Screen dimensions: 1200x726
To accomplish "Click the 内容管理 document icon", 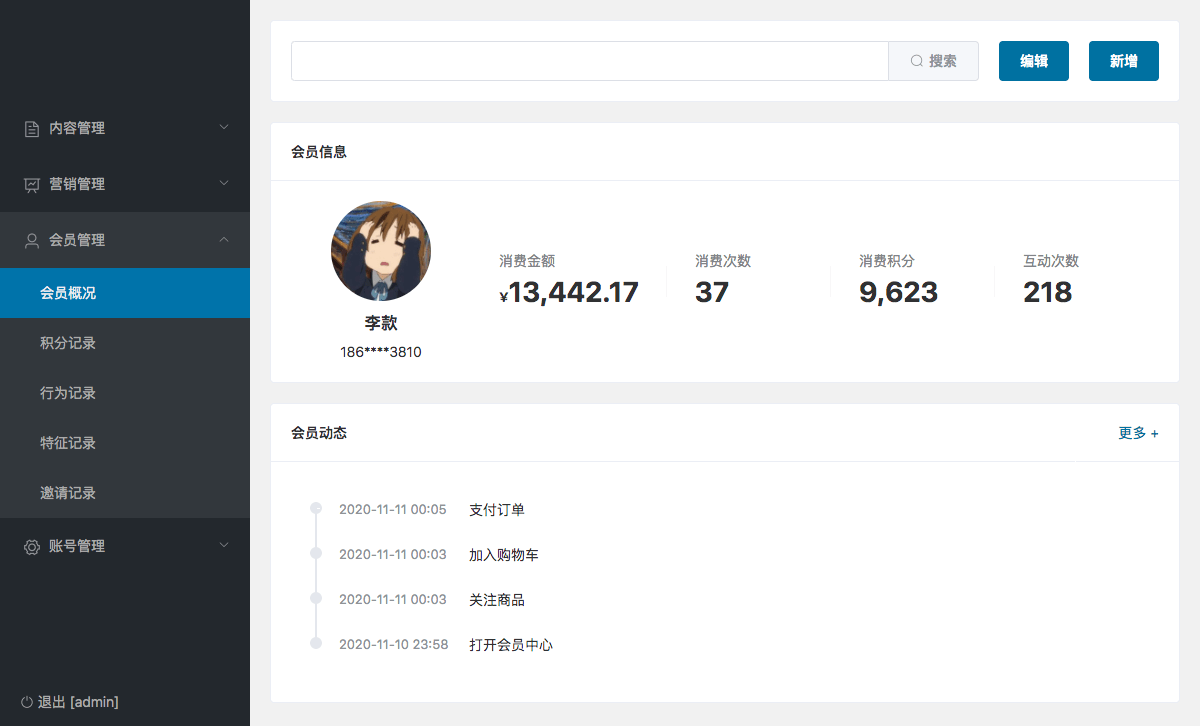I will click(32, 128).
